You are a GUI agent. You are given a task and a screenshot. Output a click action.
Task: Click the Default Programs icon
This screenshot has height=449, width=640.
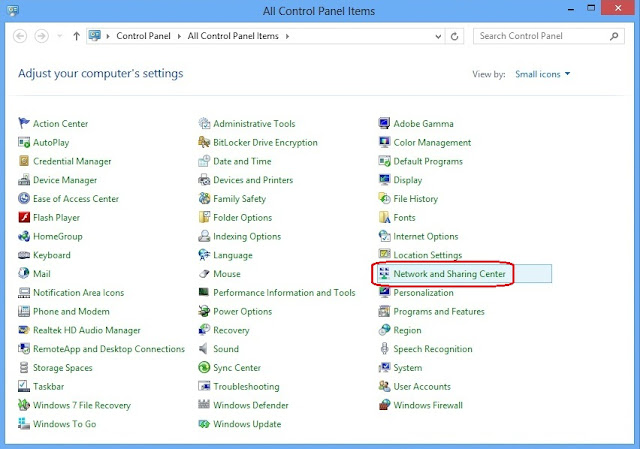(x=384, y=161)
